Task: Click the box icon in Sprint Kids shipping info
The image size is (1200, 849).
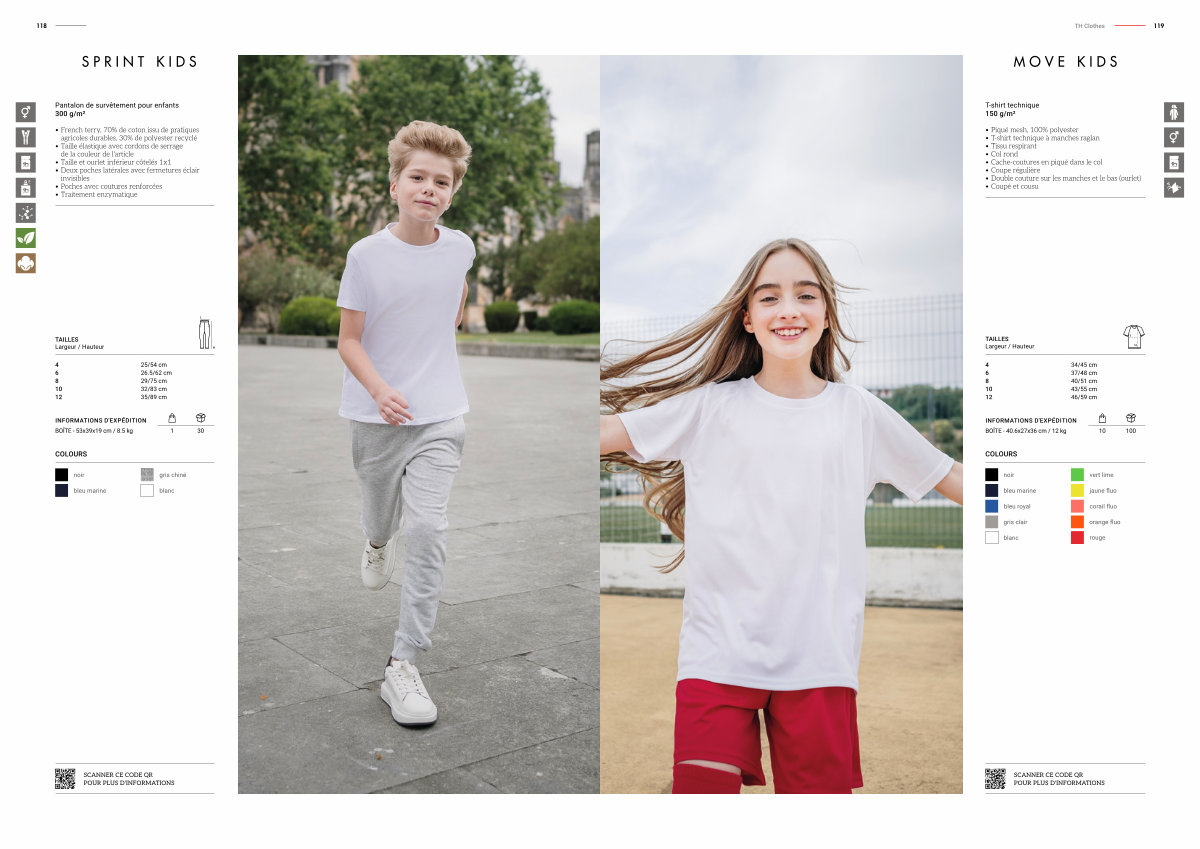Action: click(x=200, y=418)
